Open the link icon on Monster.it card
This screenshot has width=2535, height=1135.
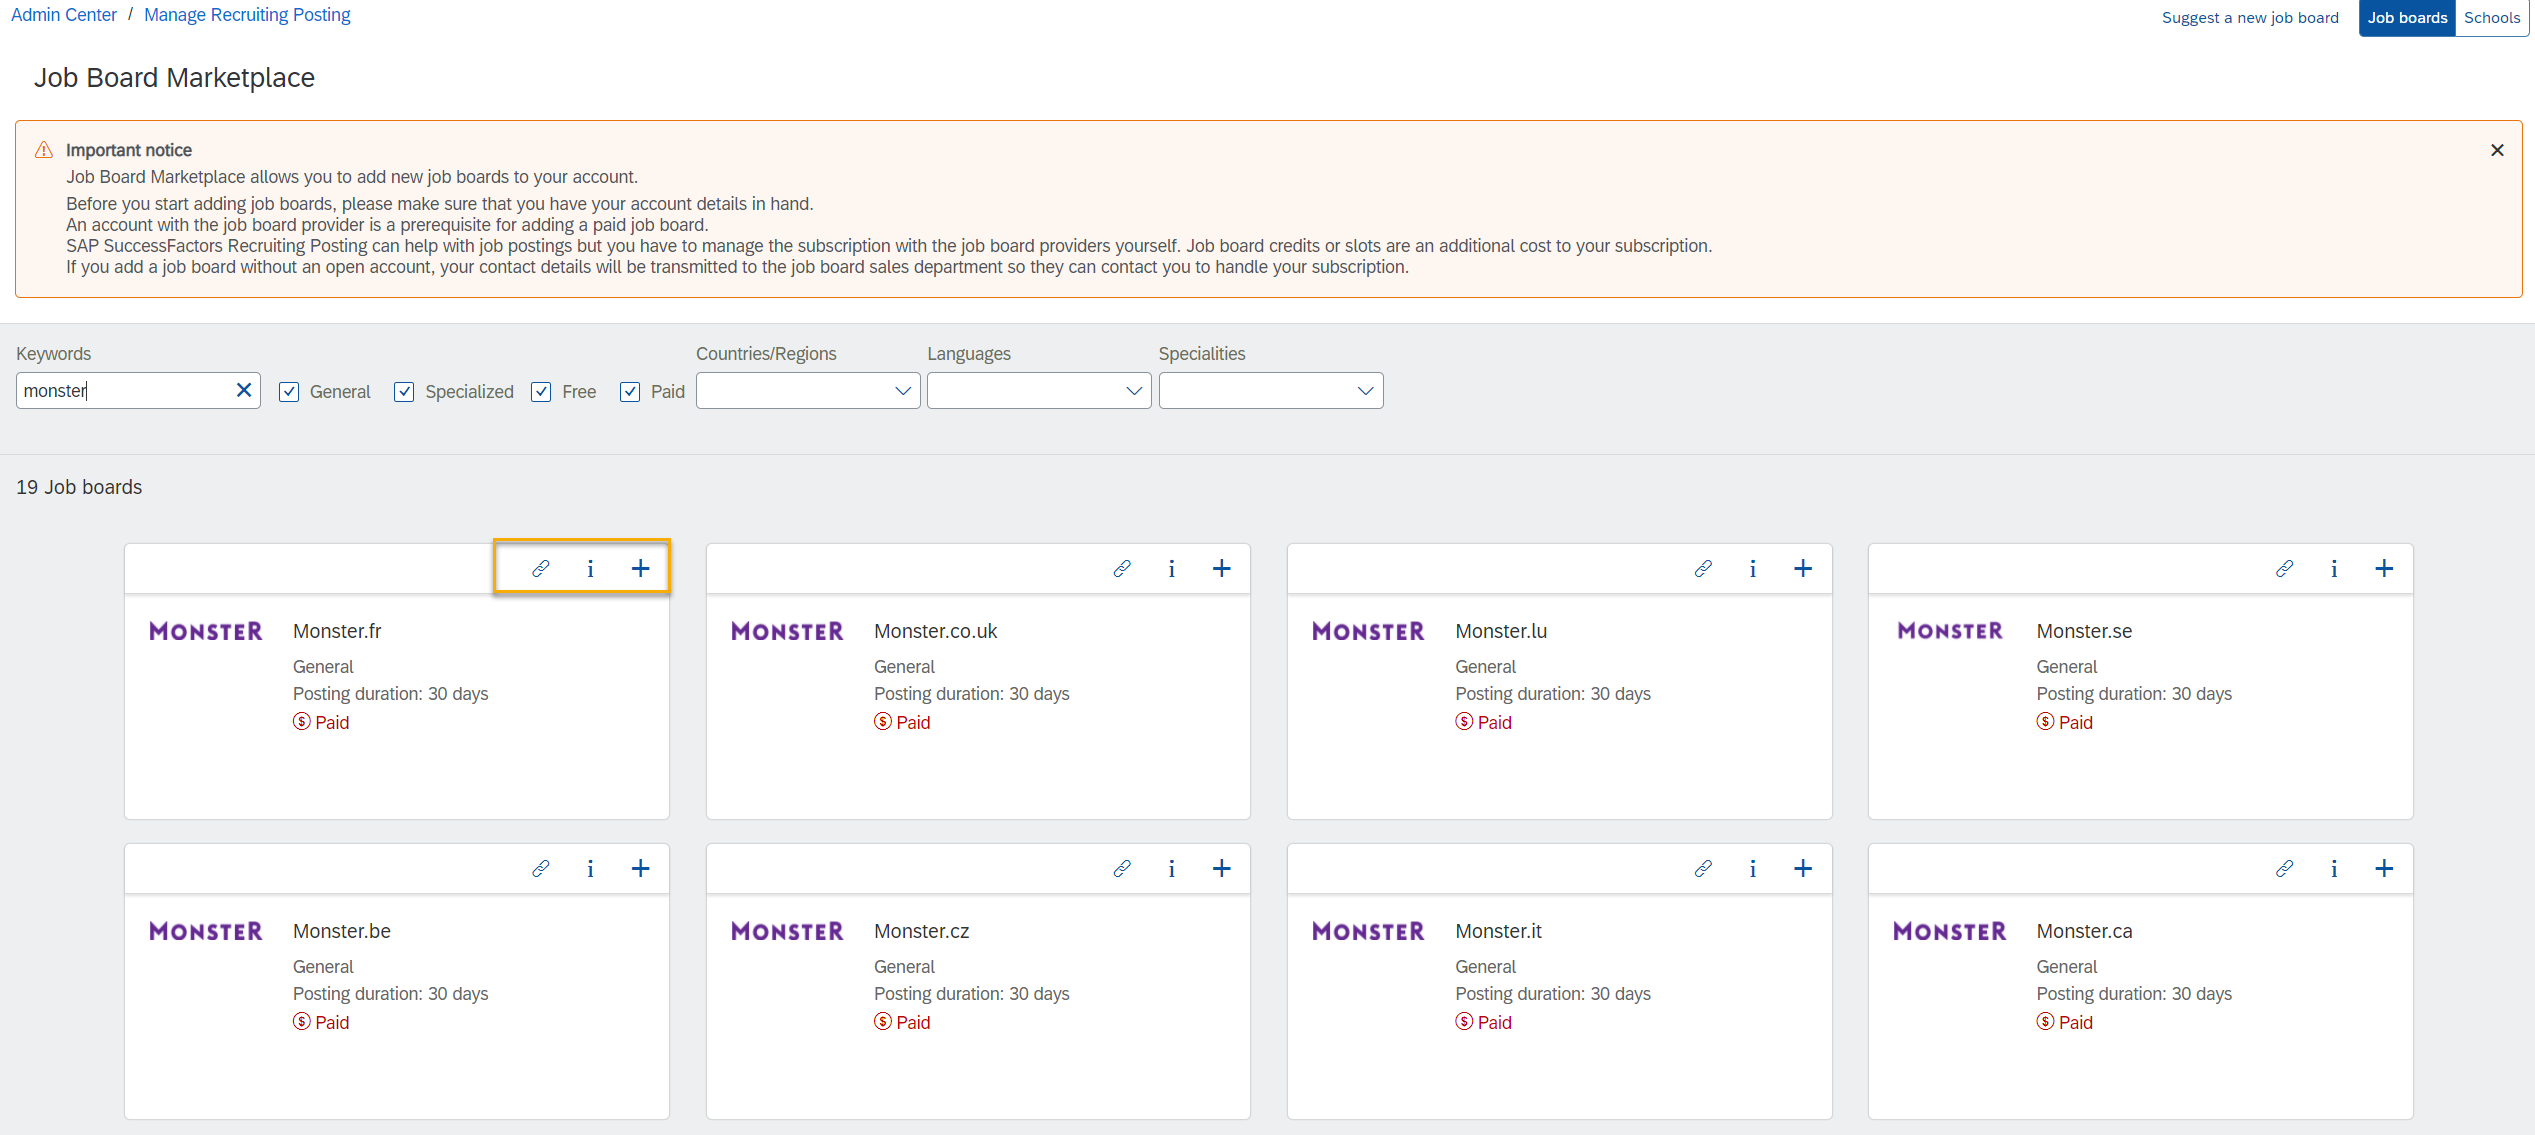click(1703, 868)
